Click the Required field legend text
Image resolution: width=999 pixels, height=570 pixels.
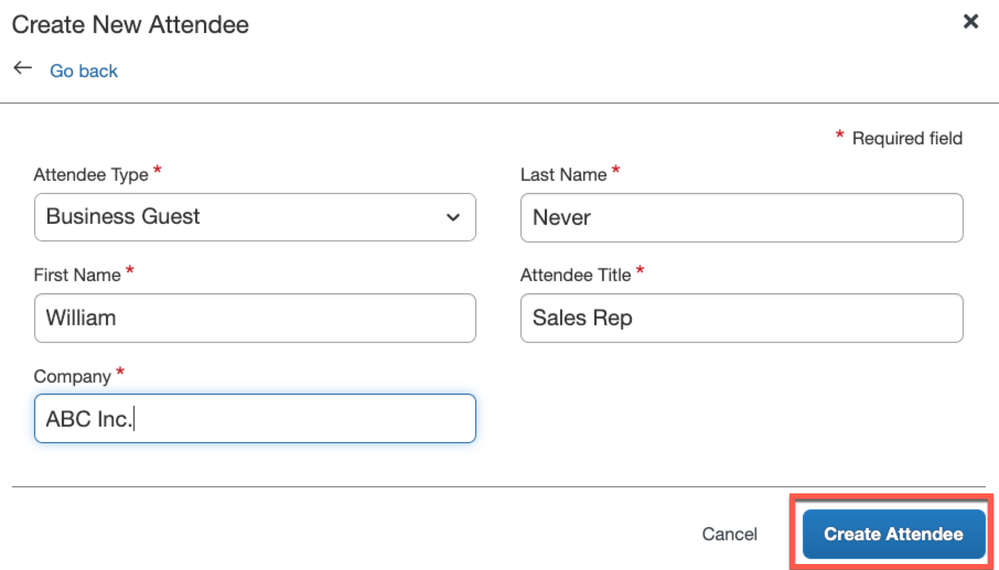[907, 138]
